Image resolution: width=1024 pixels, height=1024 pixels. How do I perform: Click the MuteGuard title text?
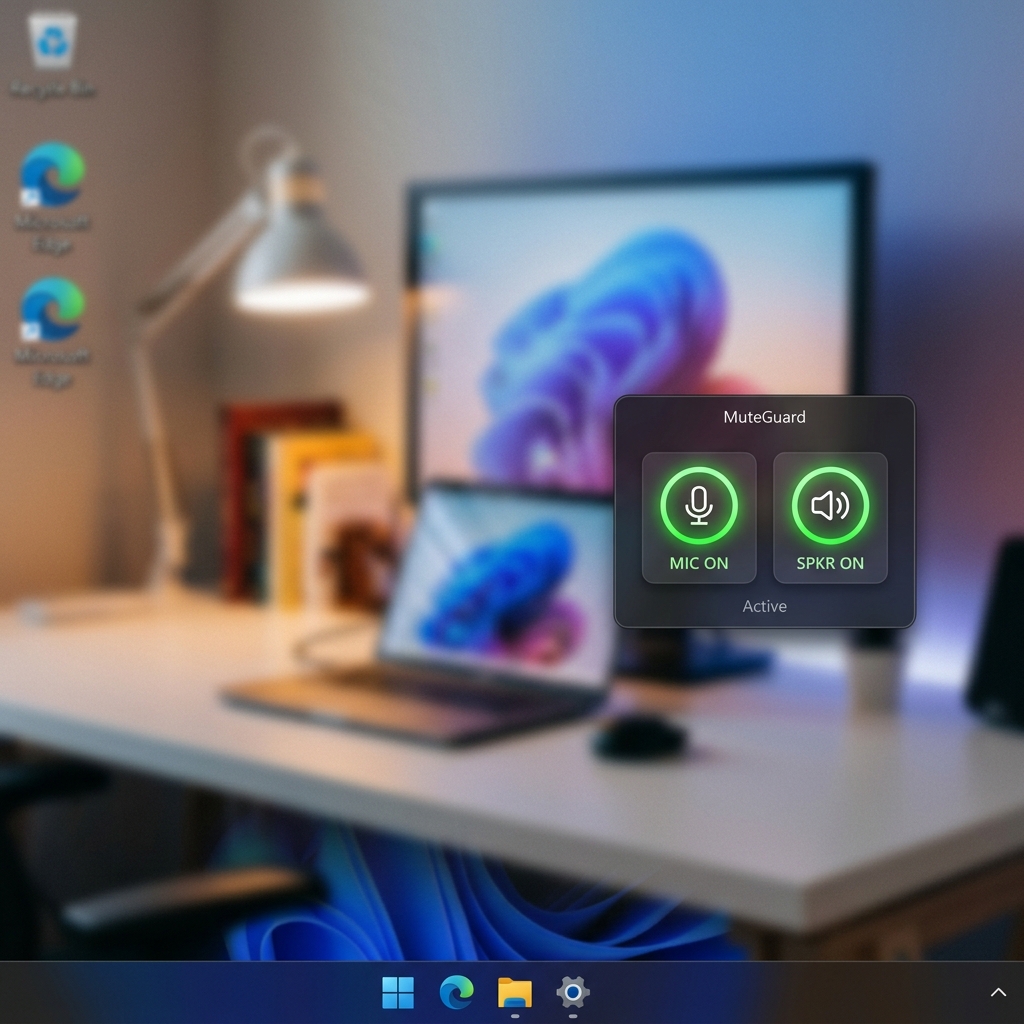click(x=764, y=417)
